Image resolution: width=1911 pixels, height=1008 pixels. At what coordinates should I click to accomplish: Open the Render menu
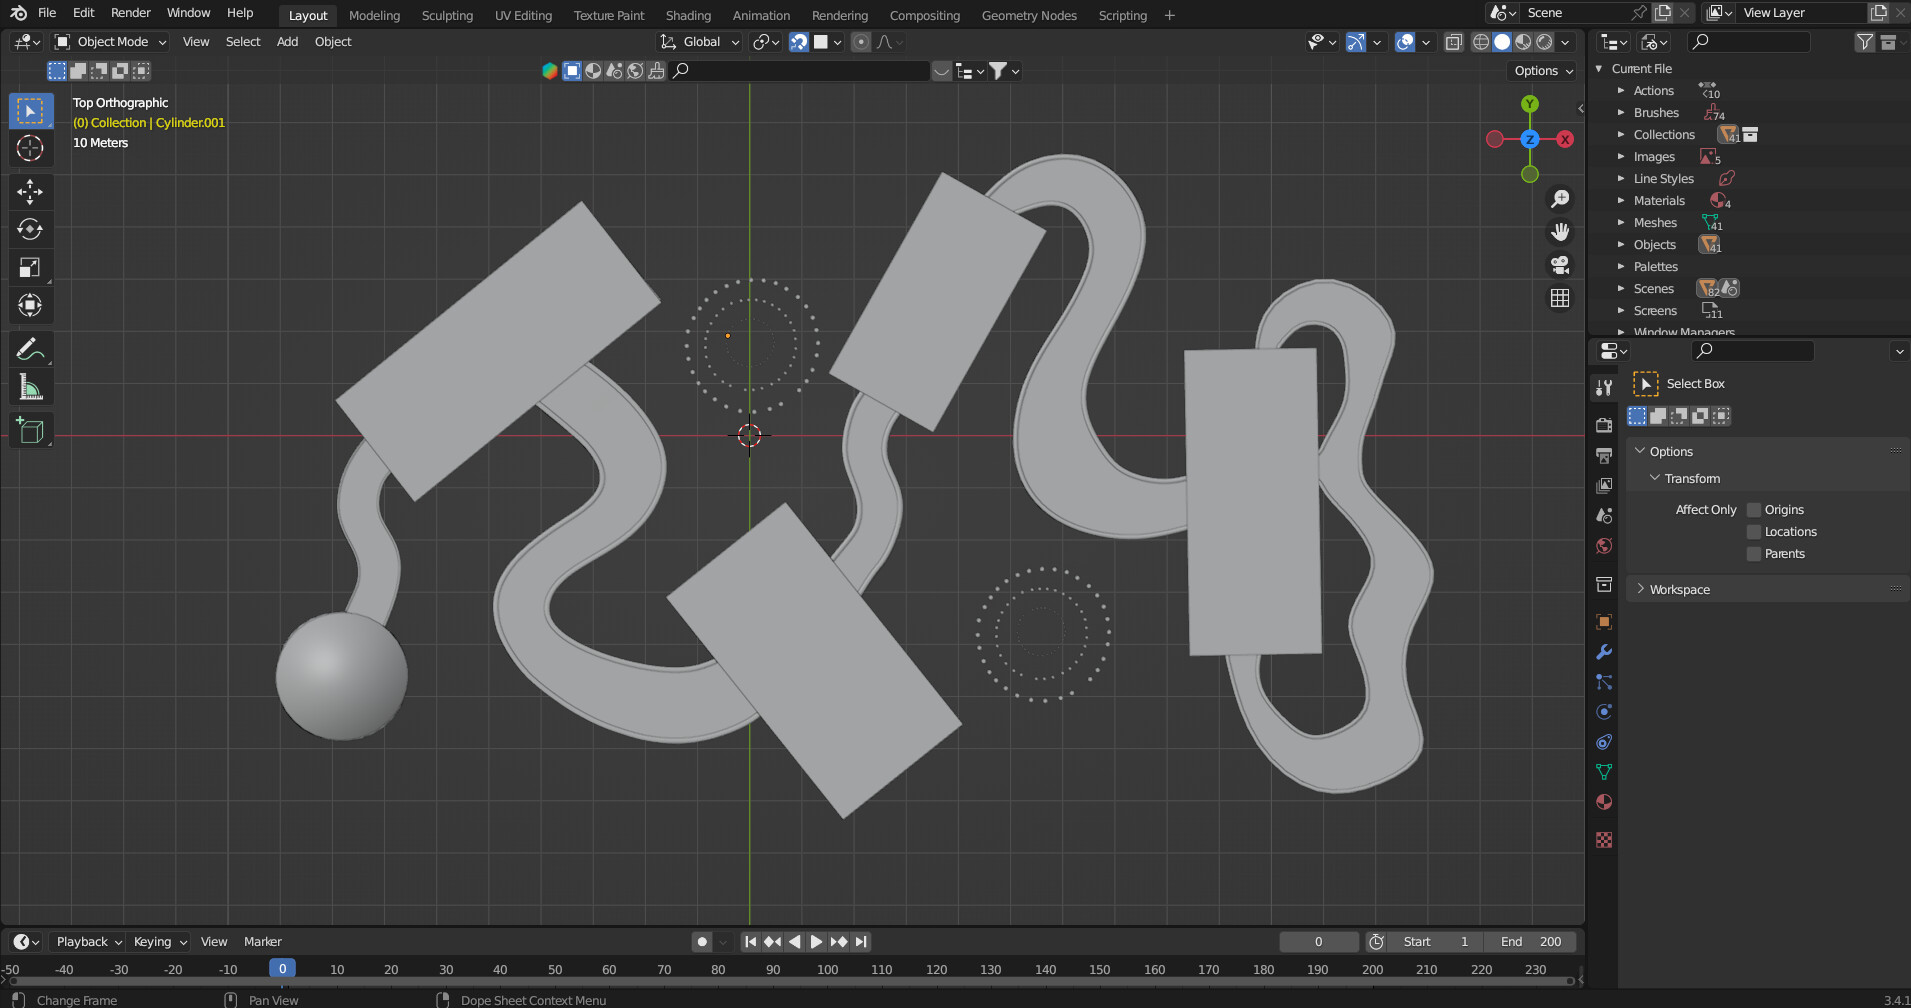tap(130, 13)
